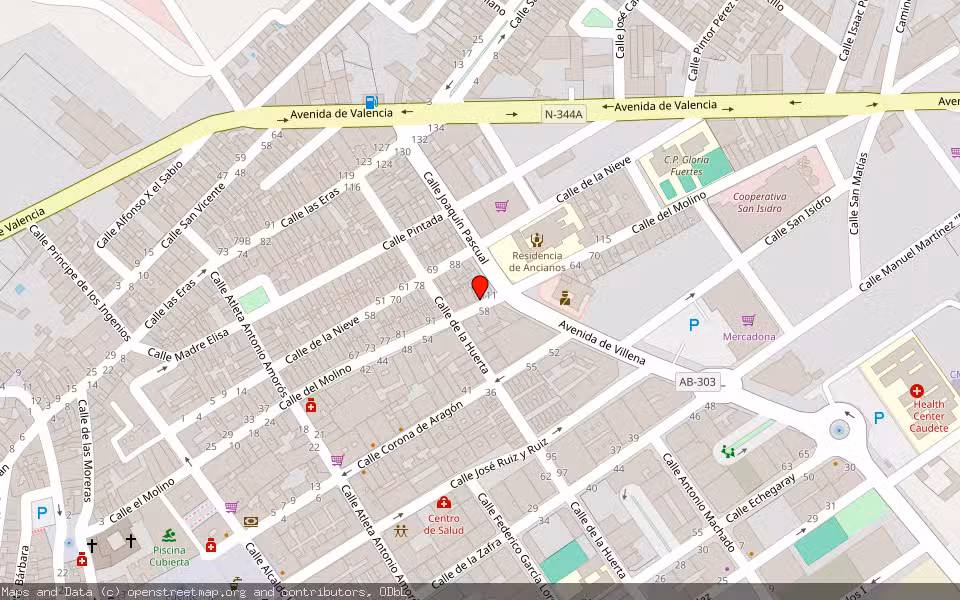960x600 pixels.
Task: Click the pharmacy cross on Calle Corona de Aragón
Action: (x=211, y=547)
